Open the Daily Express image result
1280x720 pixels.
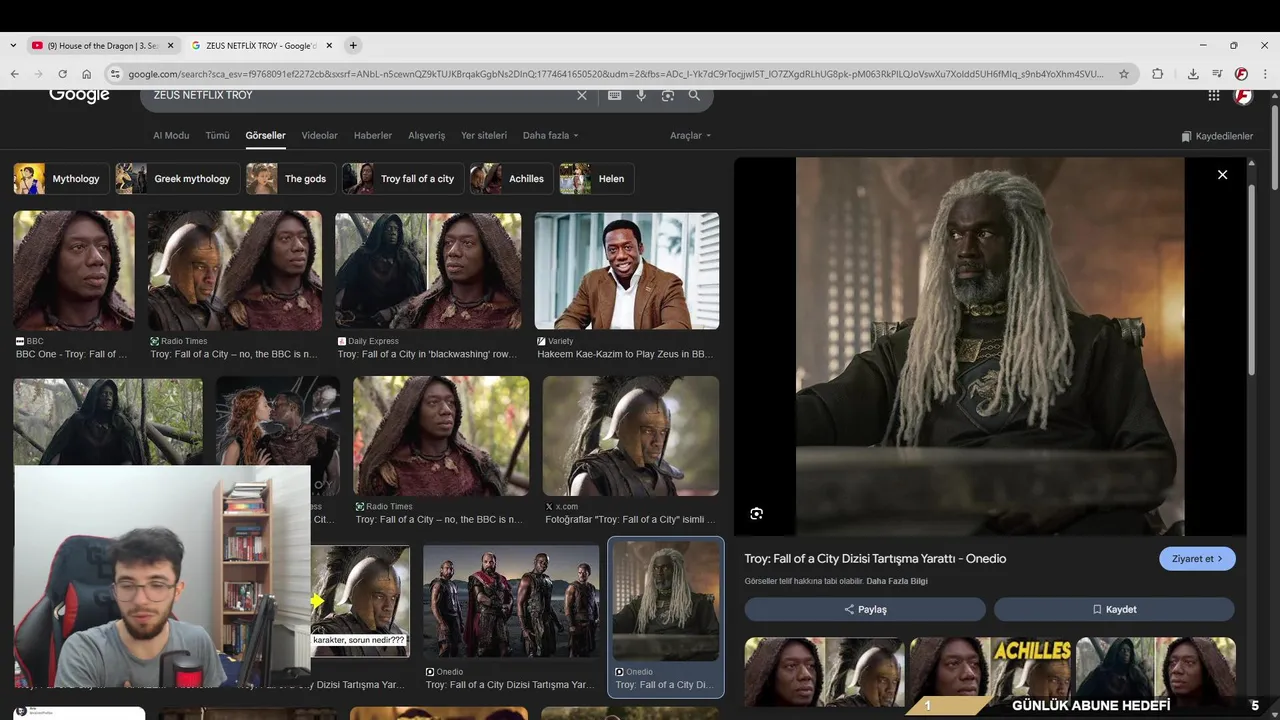click(428, 271)
